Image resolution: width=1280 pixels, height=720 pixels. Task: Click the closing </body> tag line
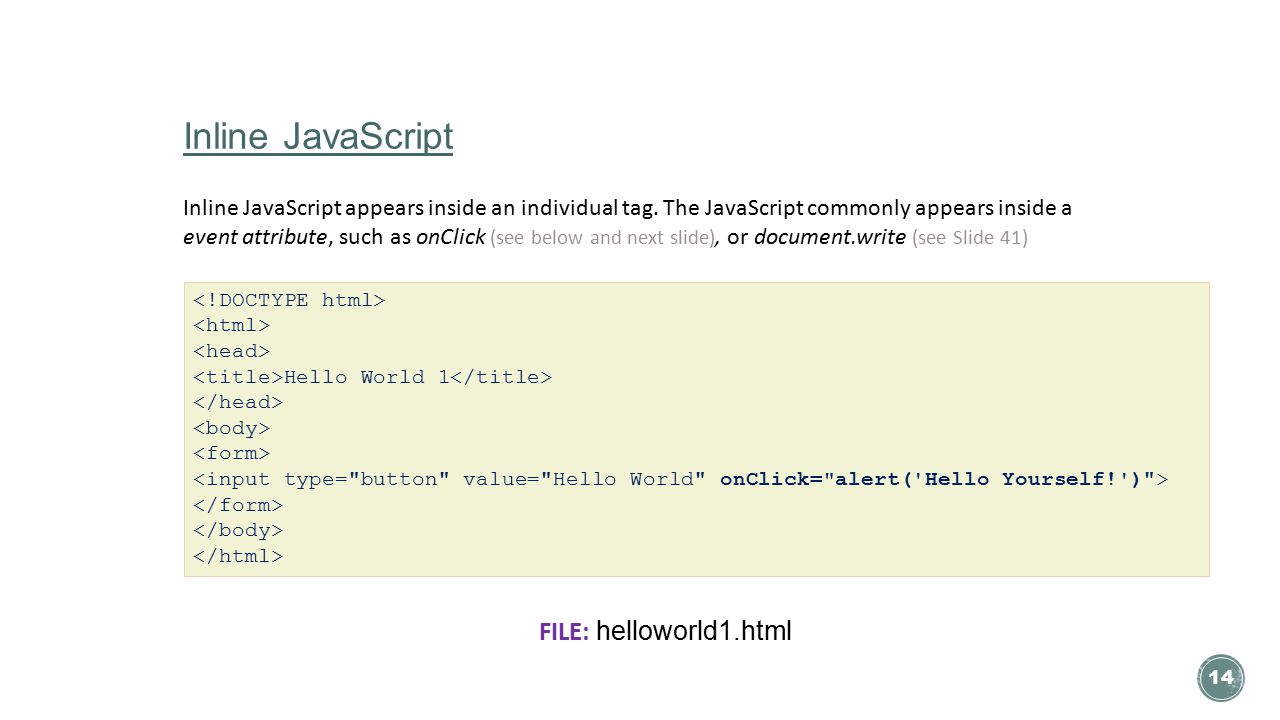click(238, 531)
